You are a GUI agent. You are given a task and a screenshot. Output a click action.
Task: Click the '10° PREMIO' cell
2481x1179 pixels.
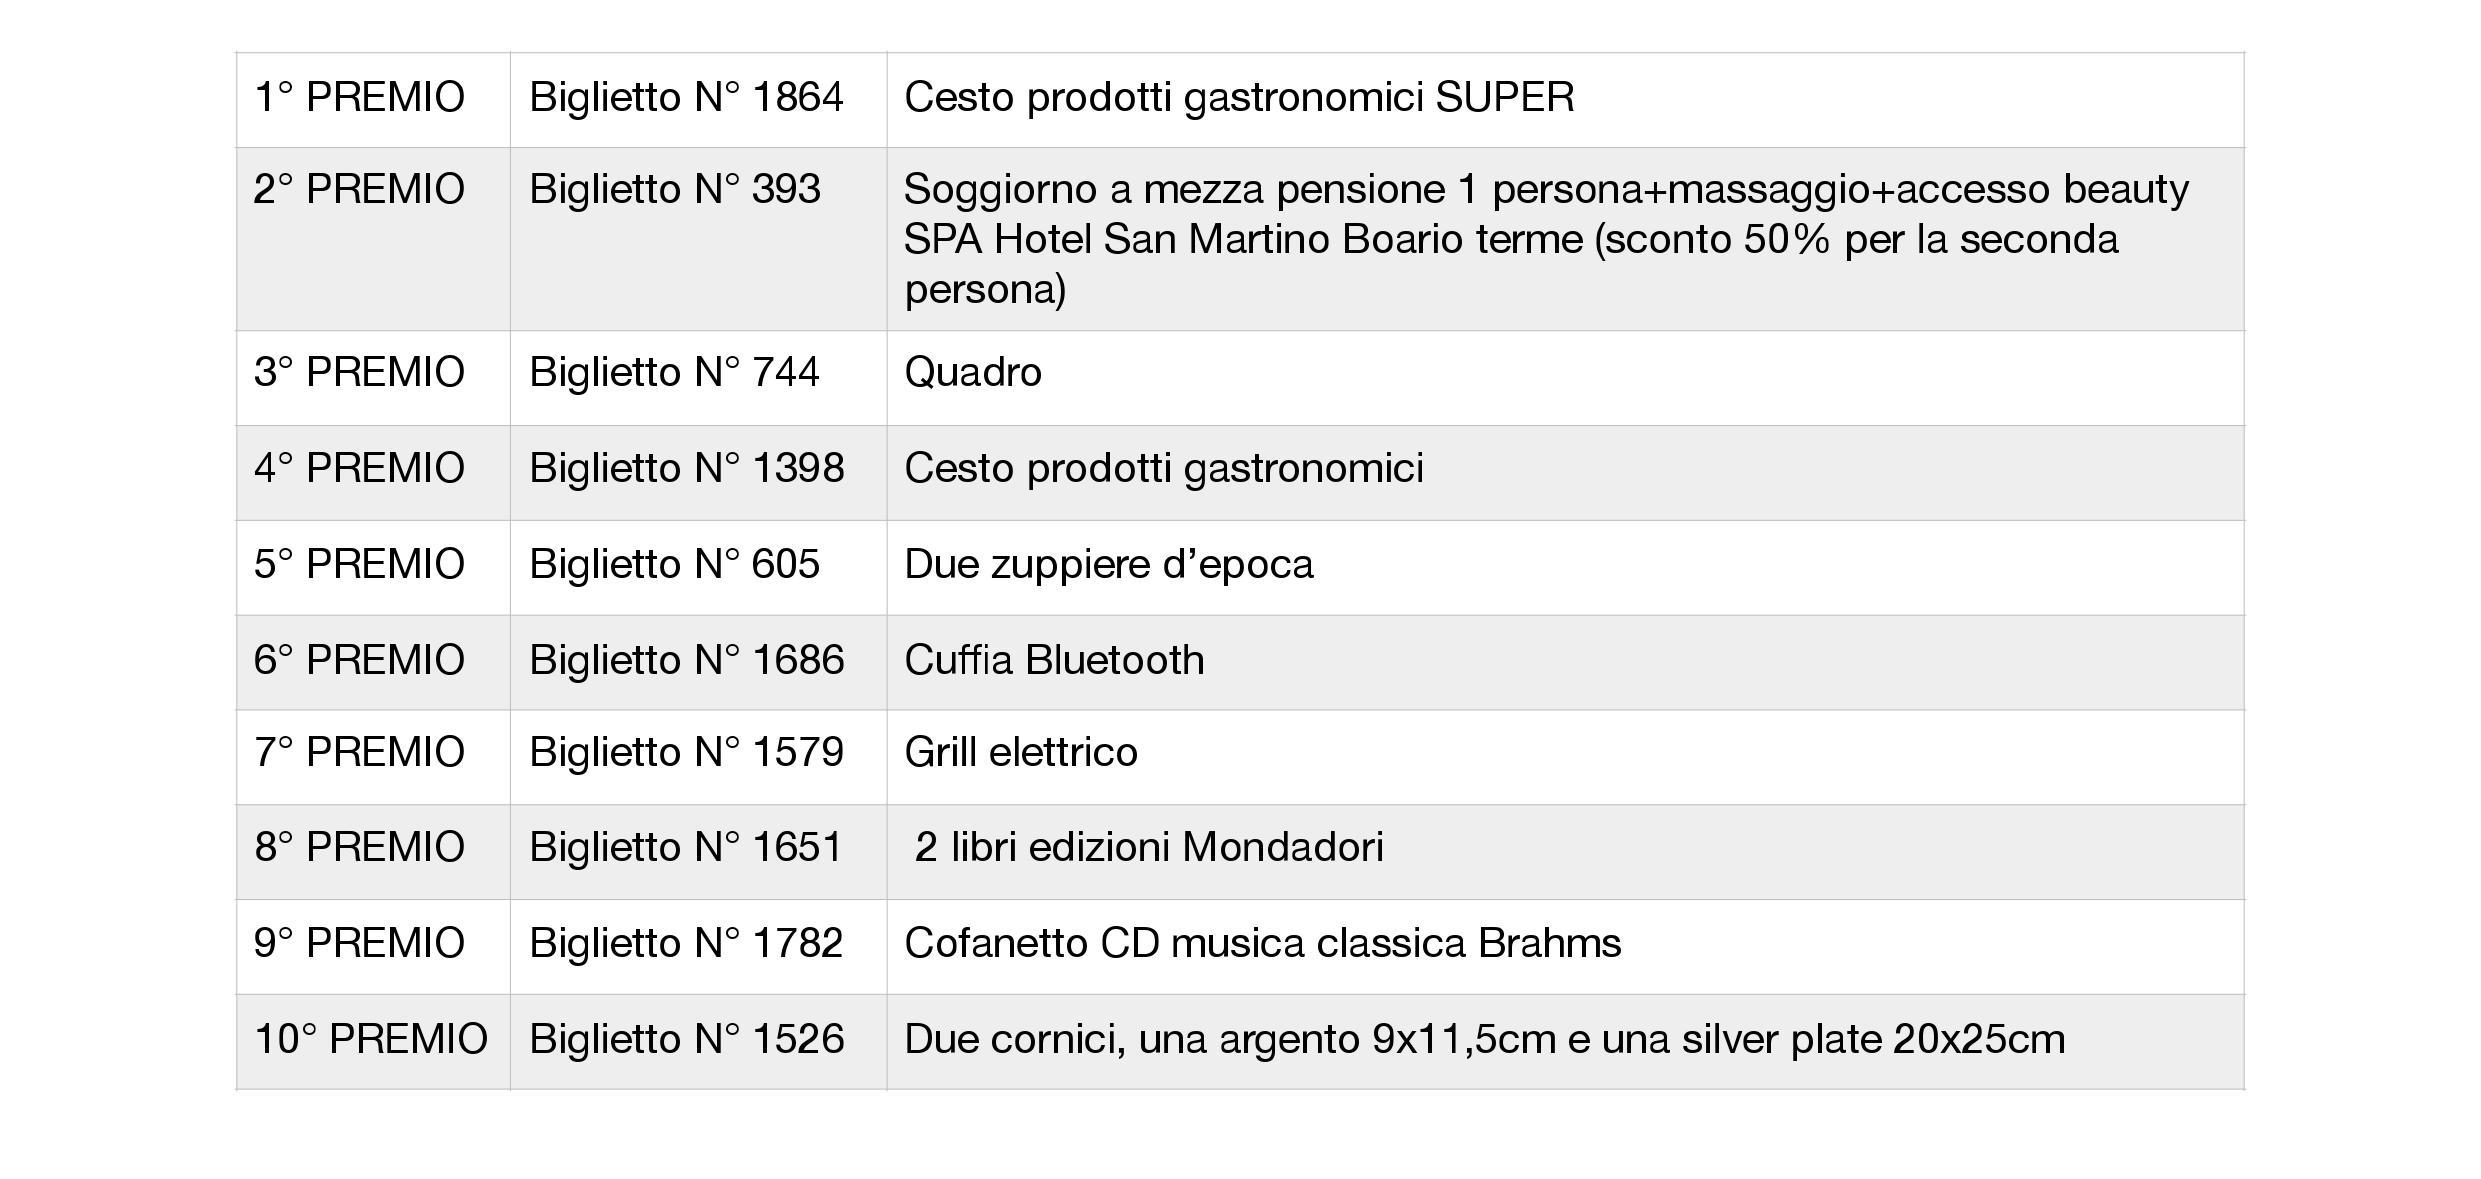[x=371, y=1040]
